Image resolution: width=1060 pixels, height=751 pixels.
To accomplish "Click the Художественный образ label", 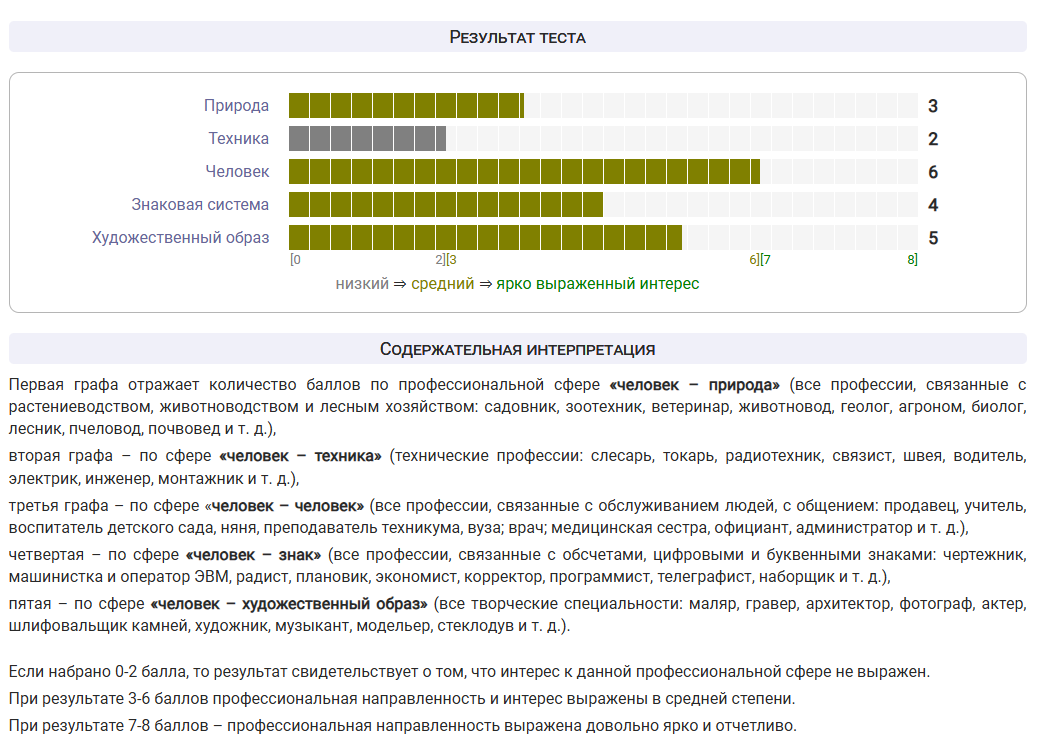I will click(180, 237).
